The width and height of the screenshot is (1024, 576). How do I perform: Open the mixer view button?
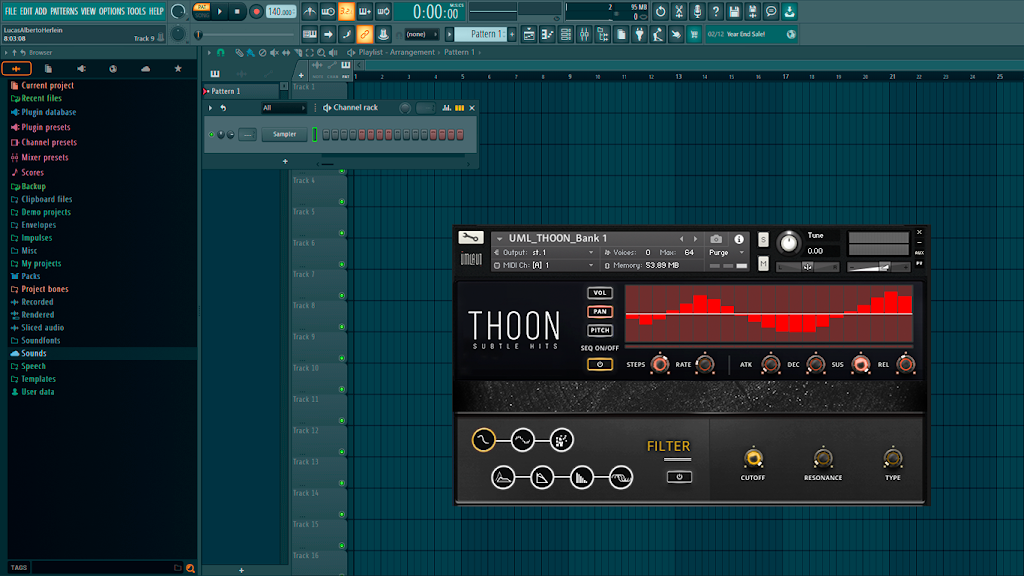[x=584, y=35]
